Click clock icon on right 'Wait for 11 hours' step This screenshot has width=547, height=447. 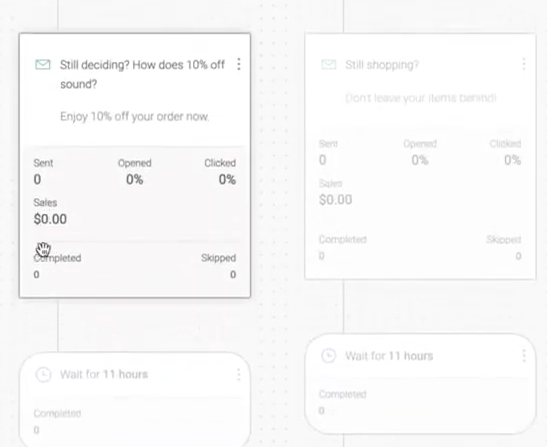tap(328, 356)
